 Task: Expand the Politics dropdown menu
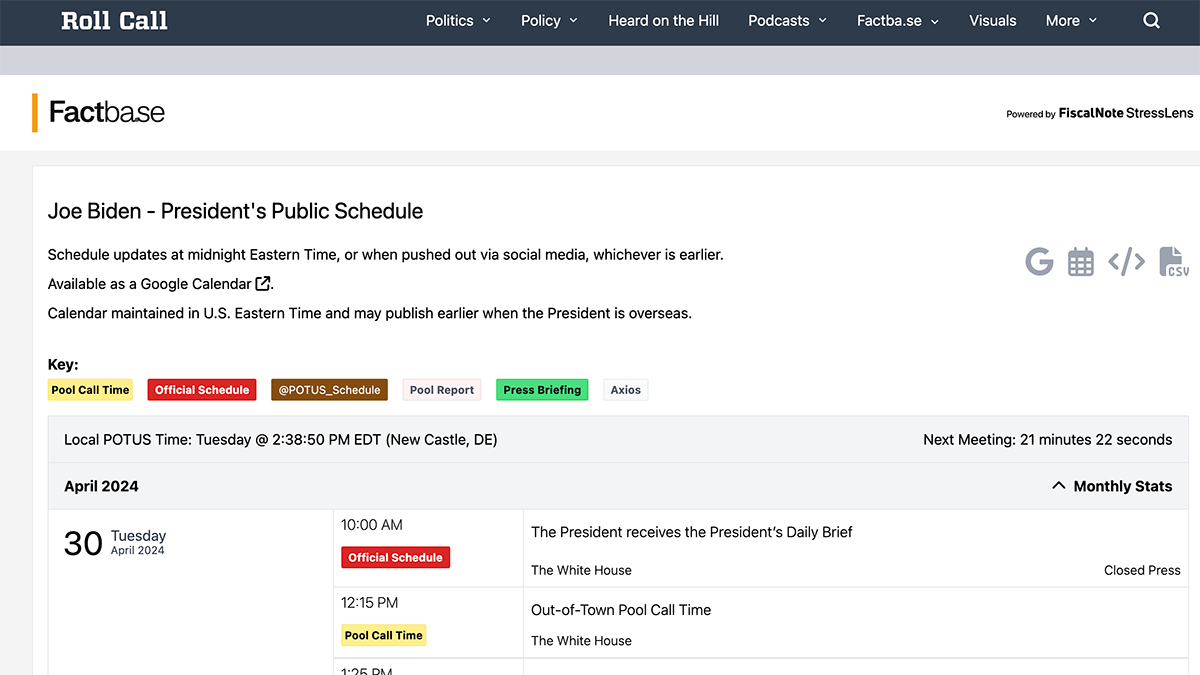(458, 21)
